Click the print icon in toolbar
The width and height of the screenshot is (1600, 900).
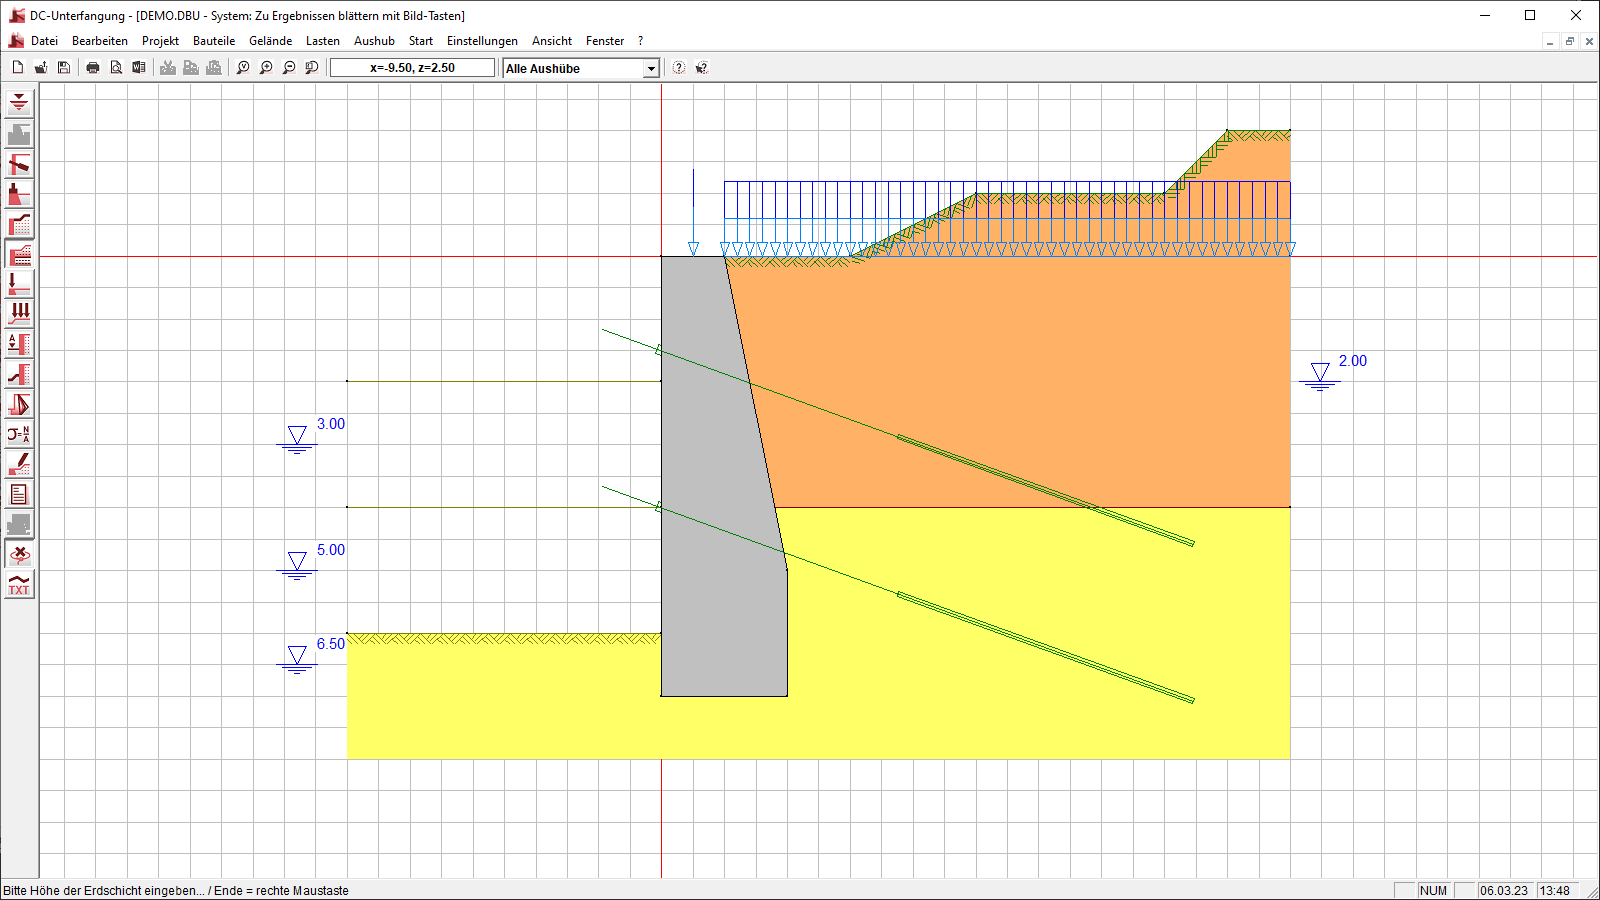click(x=93, y=68)
